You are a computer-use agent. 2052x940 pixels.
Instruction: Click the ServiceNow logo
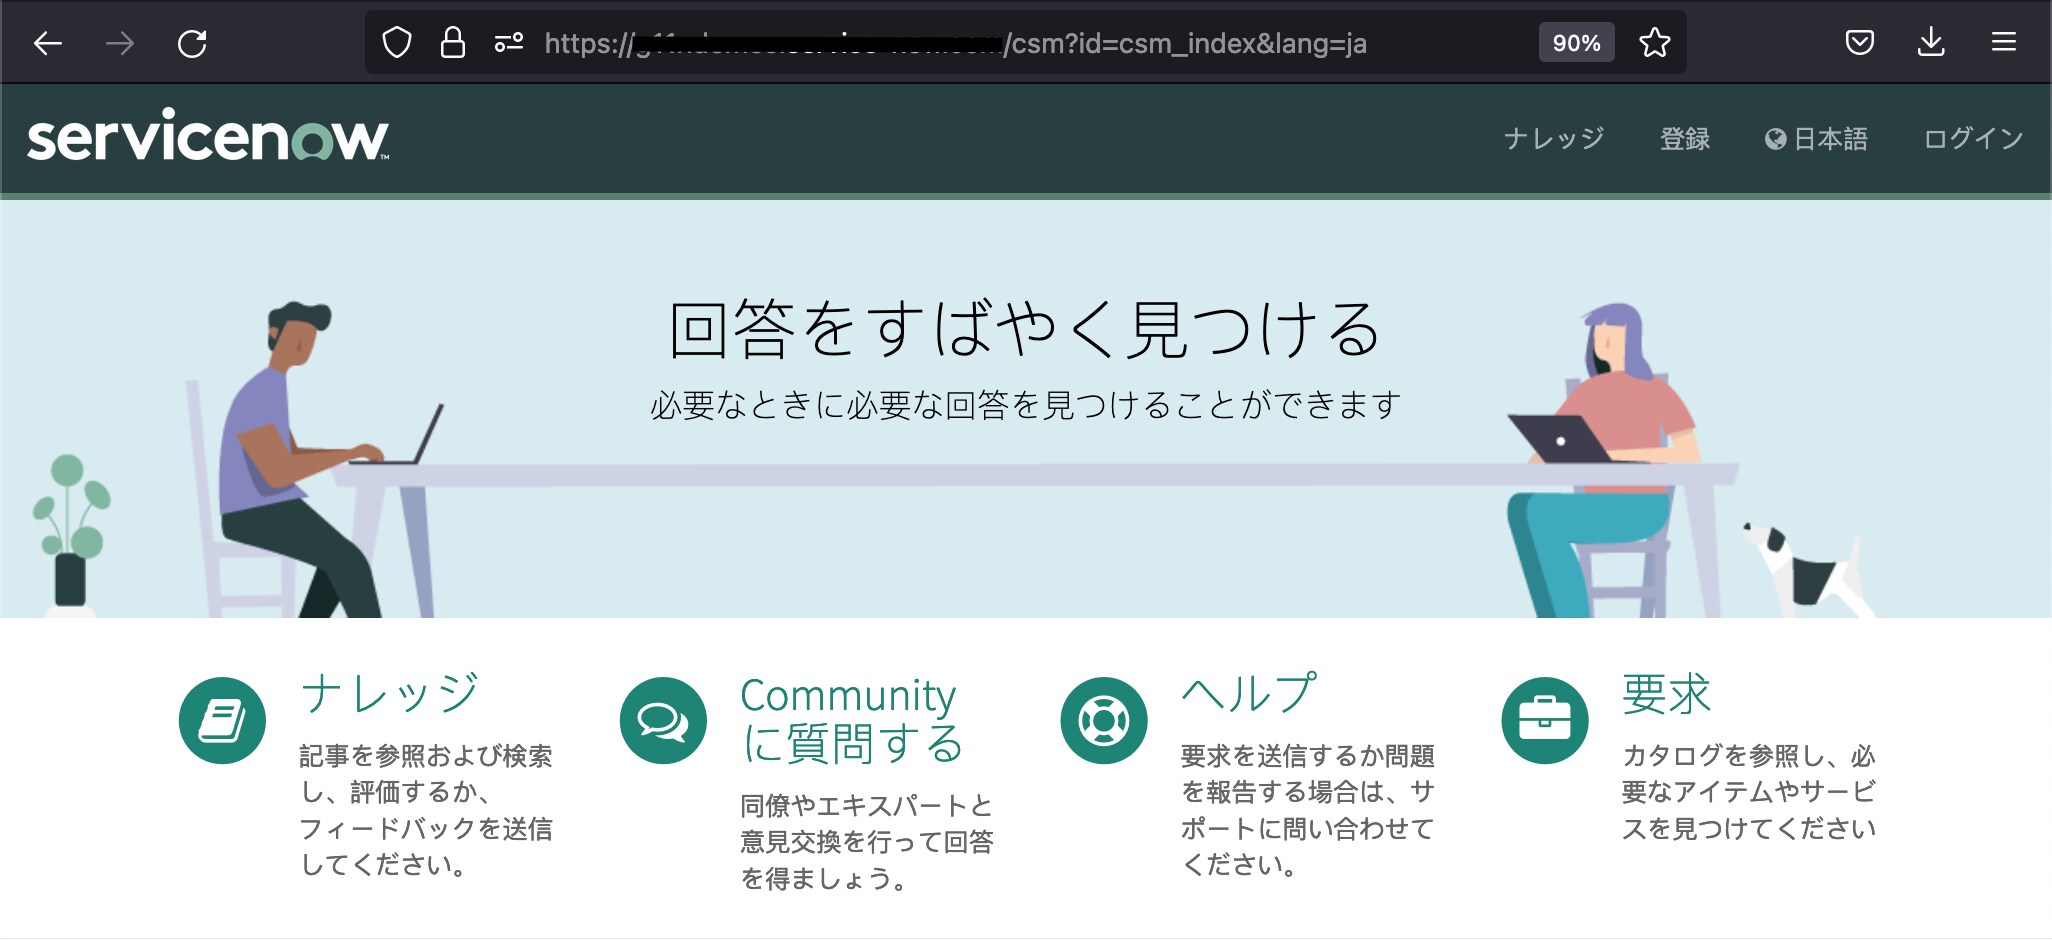(208, 136)
